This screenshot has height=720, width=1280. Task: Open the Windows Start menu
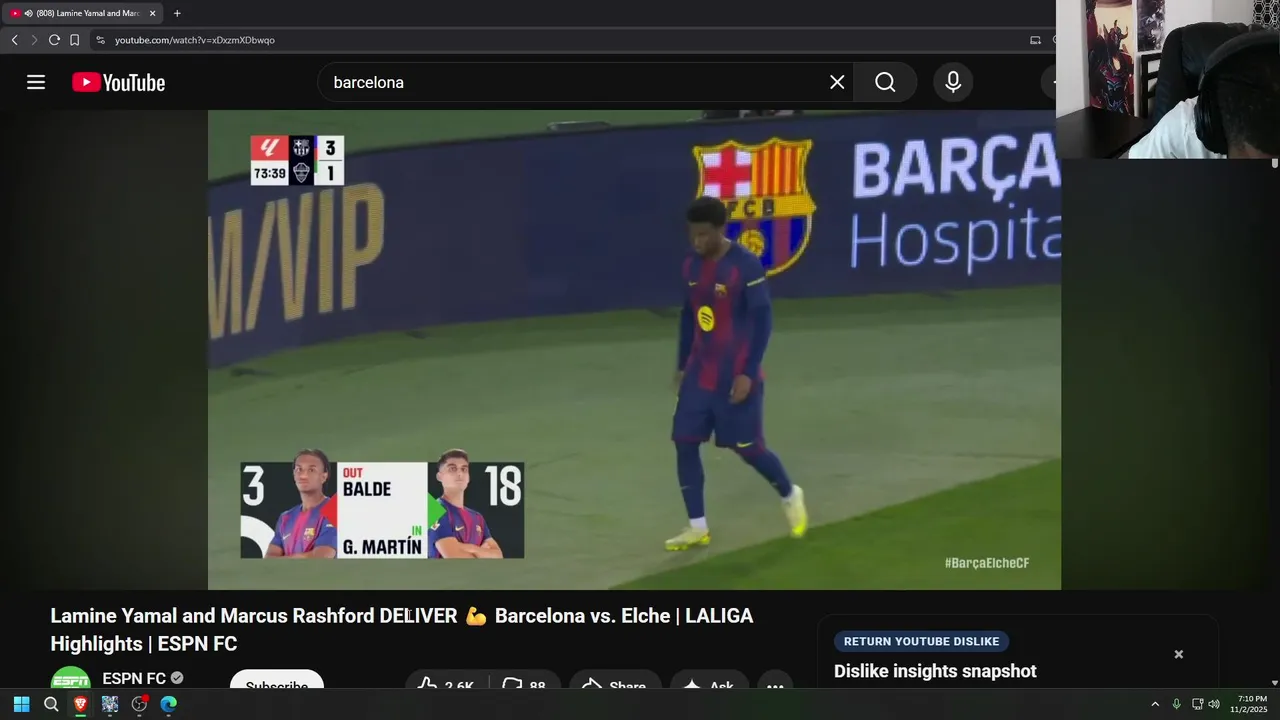21,704
